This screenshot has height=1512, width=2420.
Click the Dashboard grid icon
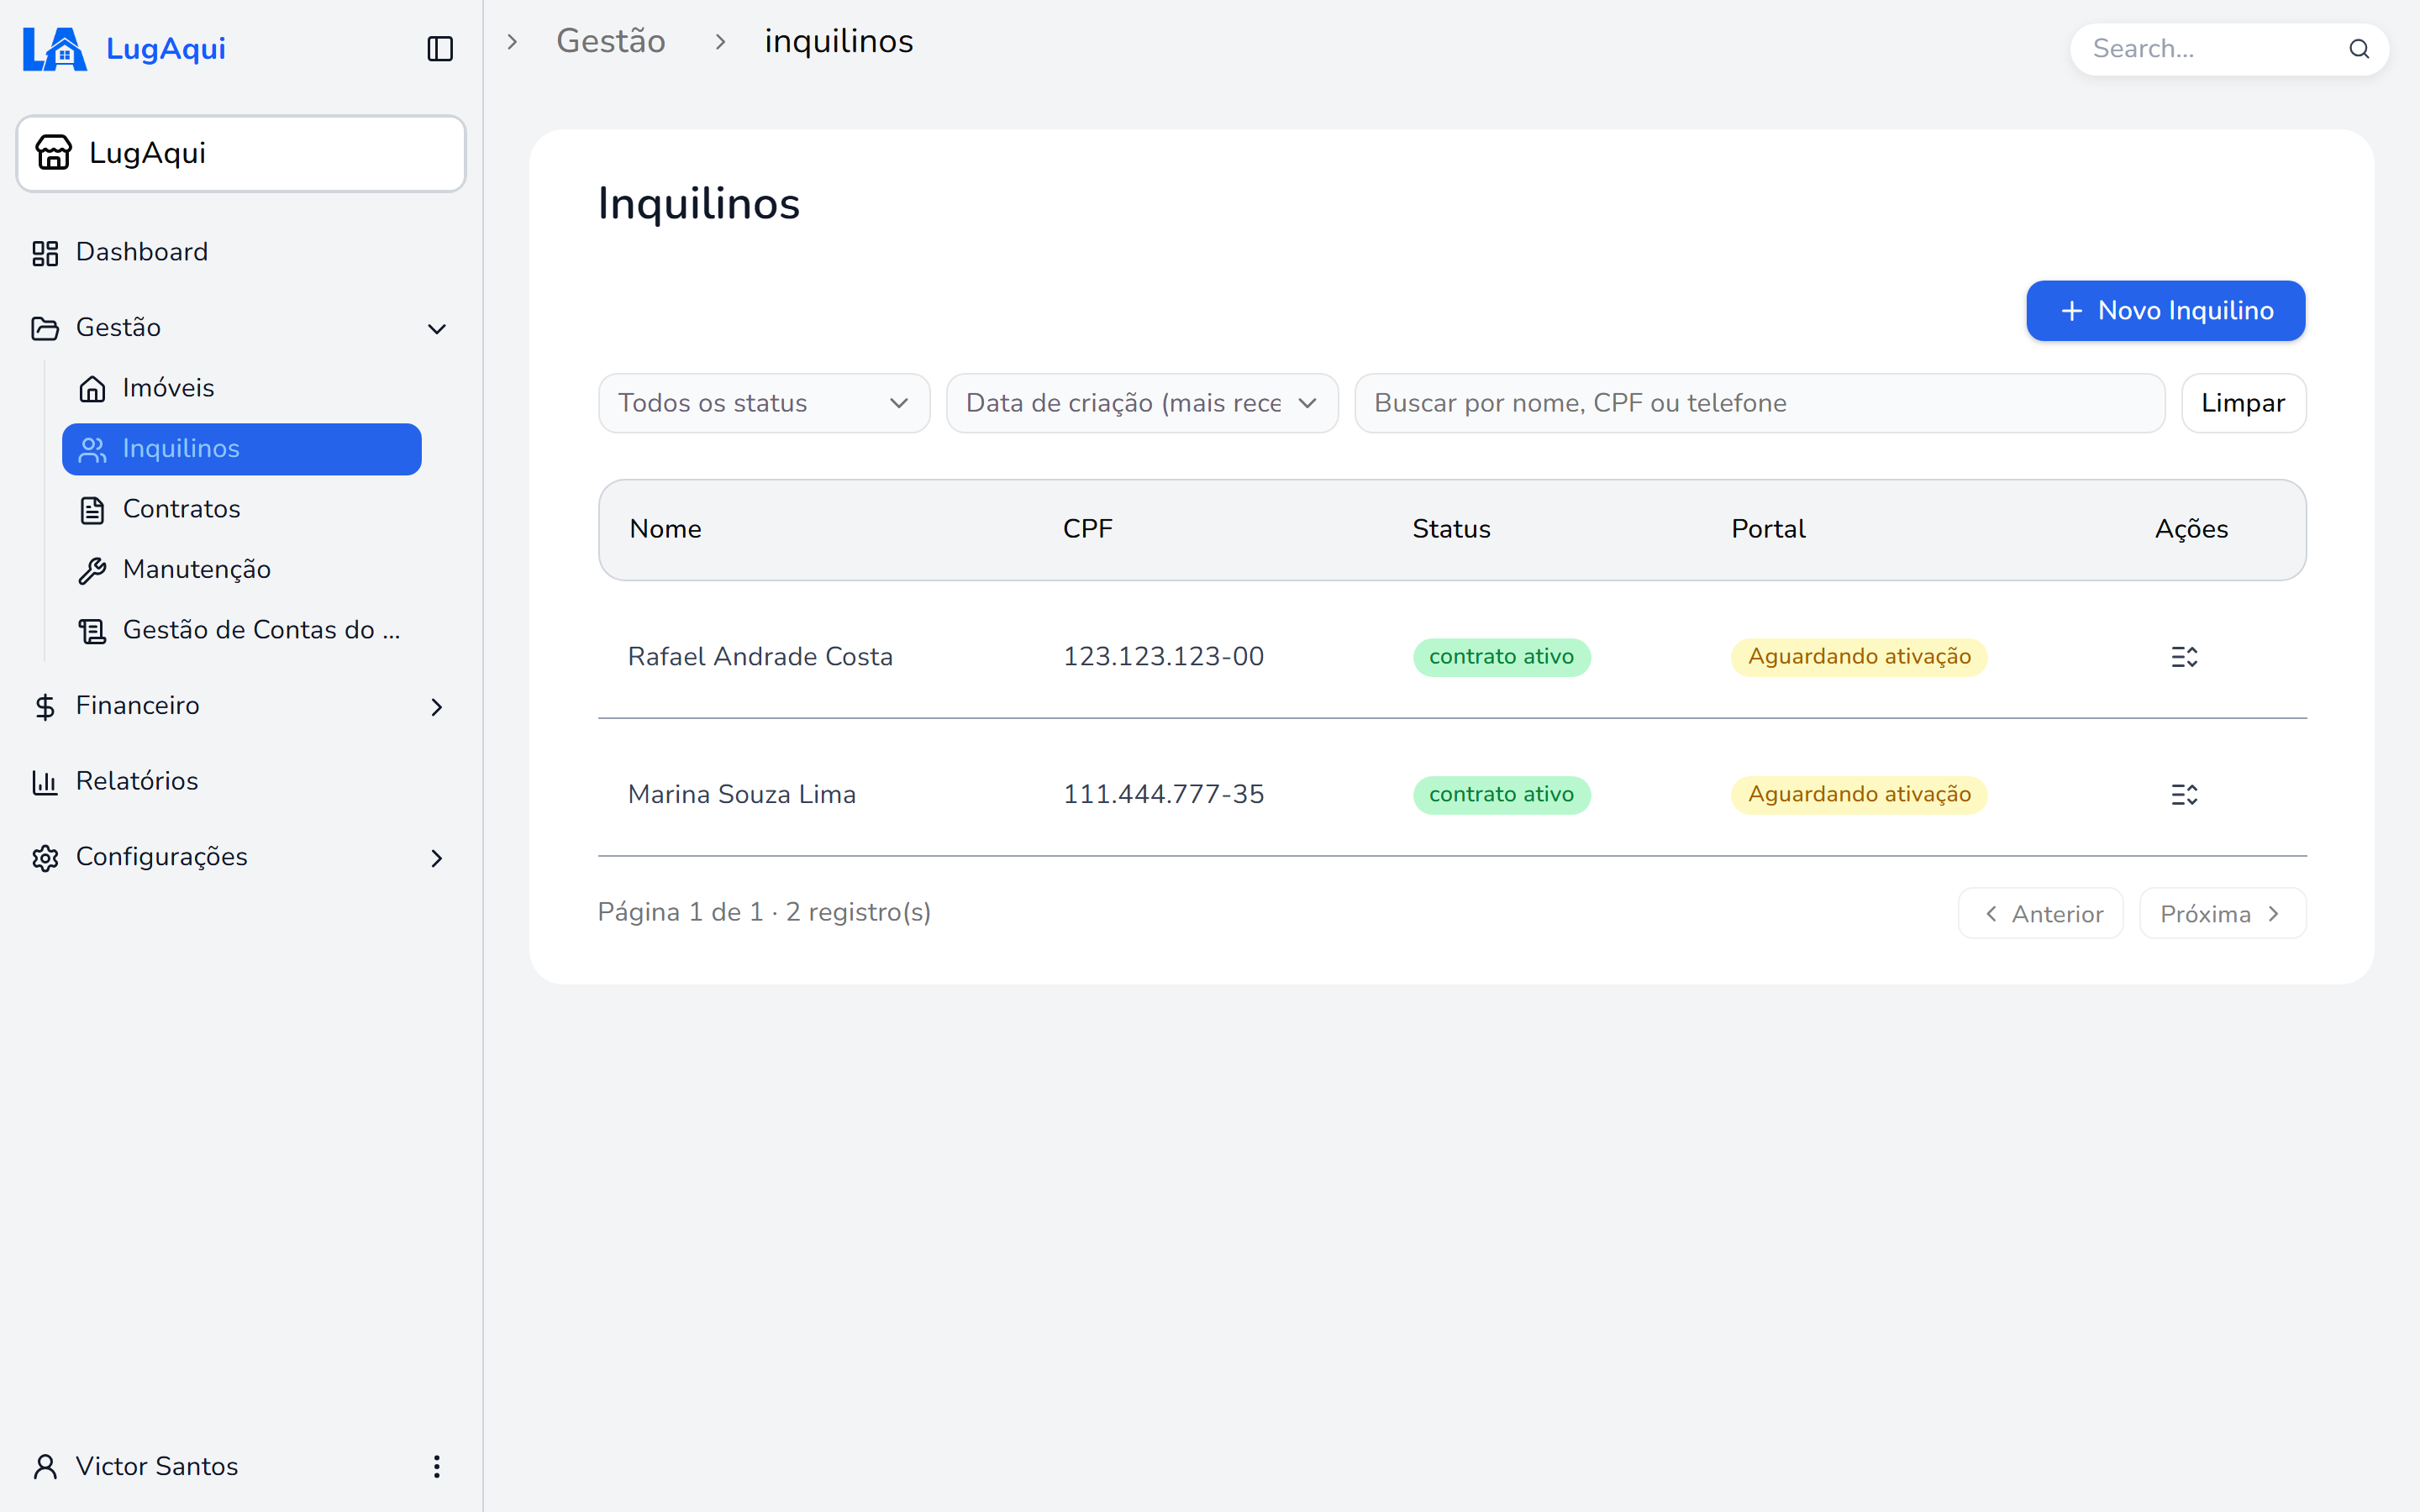45,253
